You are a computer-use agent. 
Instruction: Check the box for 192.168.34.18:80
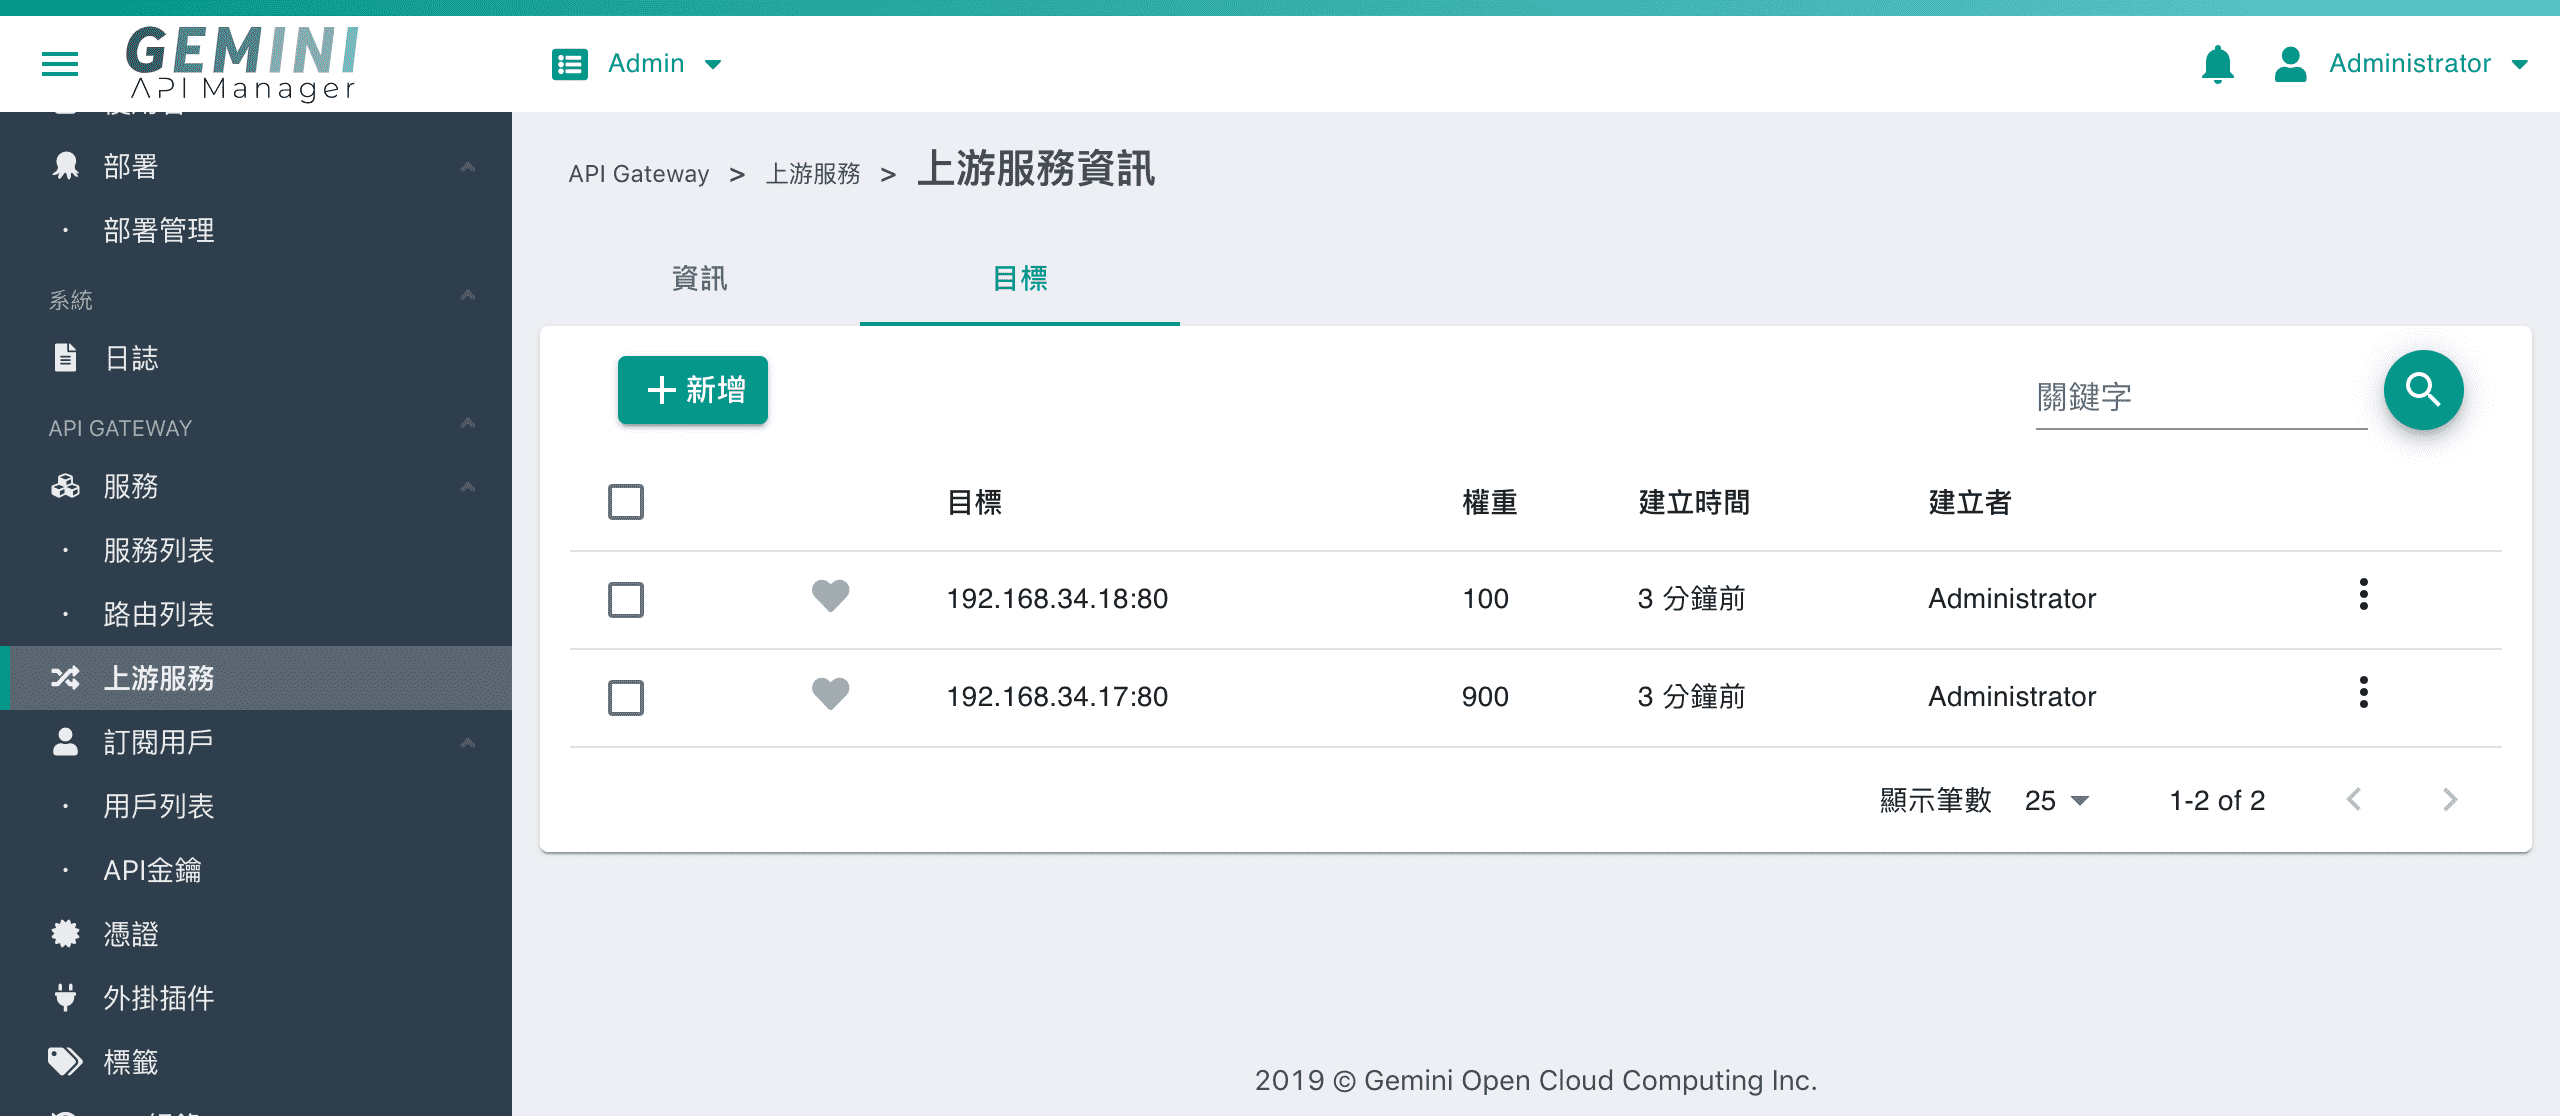(x=626, y=600)
